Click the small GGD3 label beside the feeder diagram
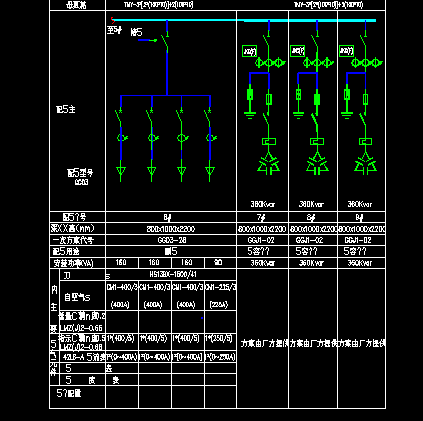Image resolution: width=423 pixels, height=421 pixels. click(81, 182)
